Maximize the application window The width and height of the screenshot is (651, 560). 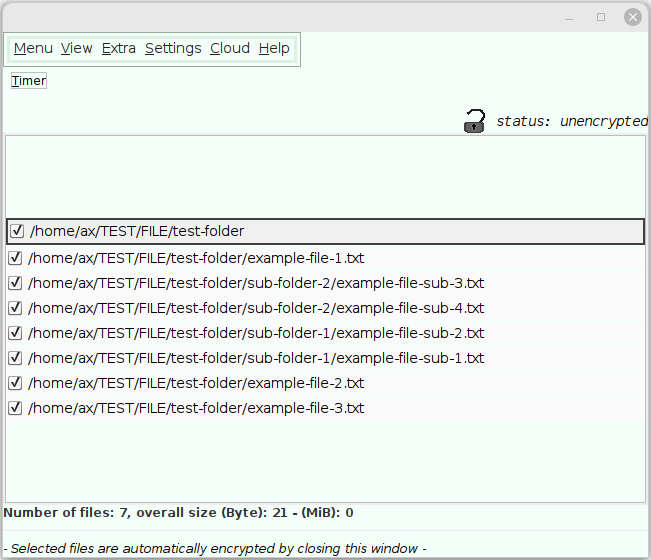(x=601, y=16)
